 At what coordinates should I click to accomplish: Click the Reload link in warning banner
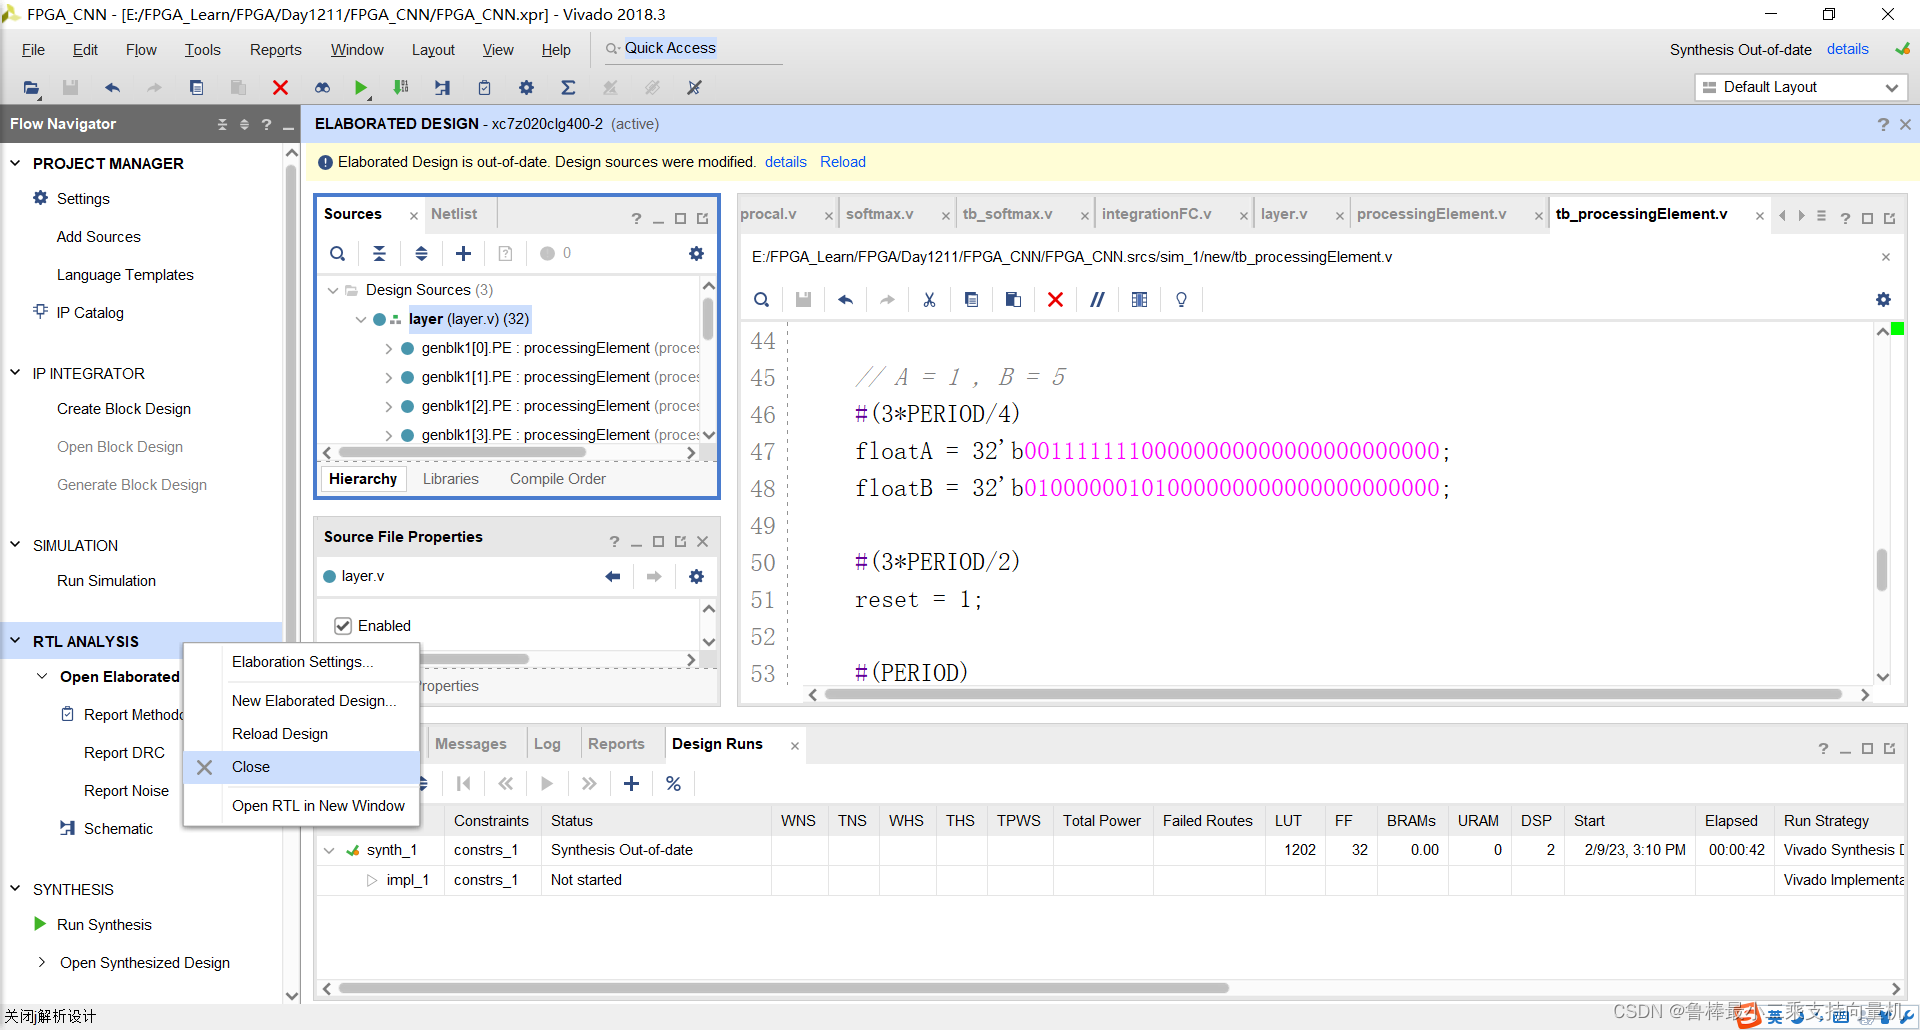click(x=843, y=162)
